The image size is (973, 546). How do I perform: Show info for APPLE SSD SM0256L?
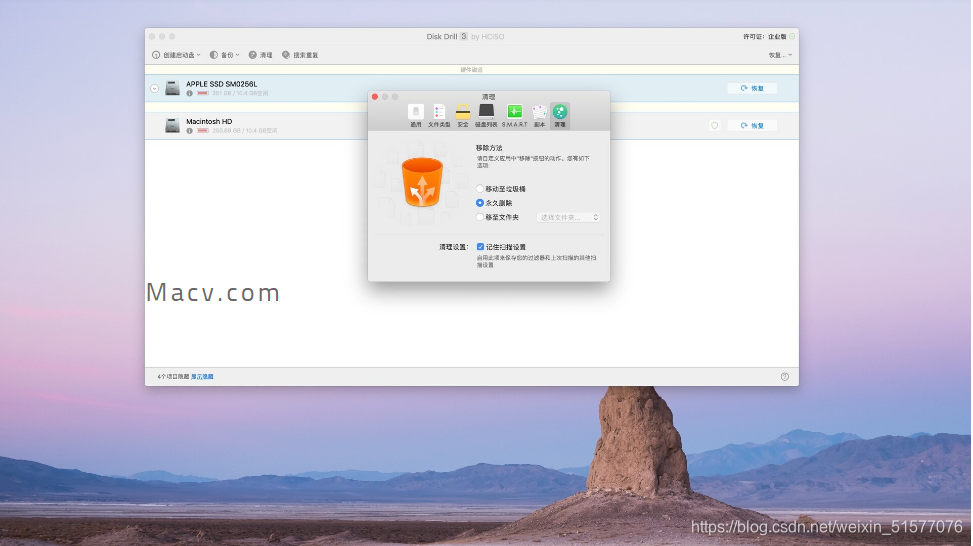[189, 94]
